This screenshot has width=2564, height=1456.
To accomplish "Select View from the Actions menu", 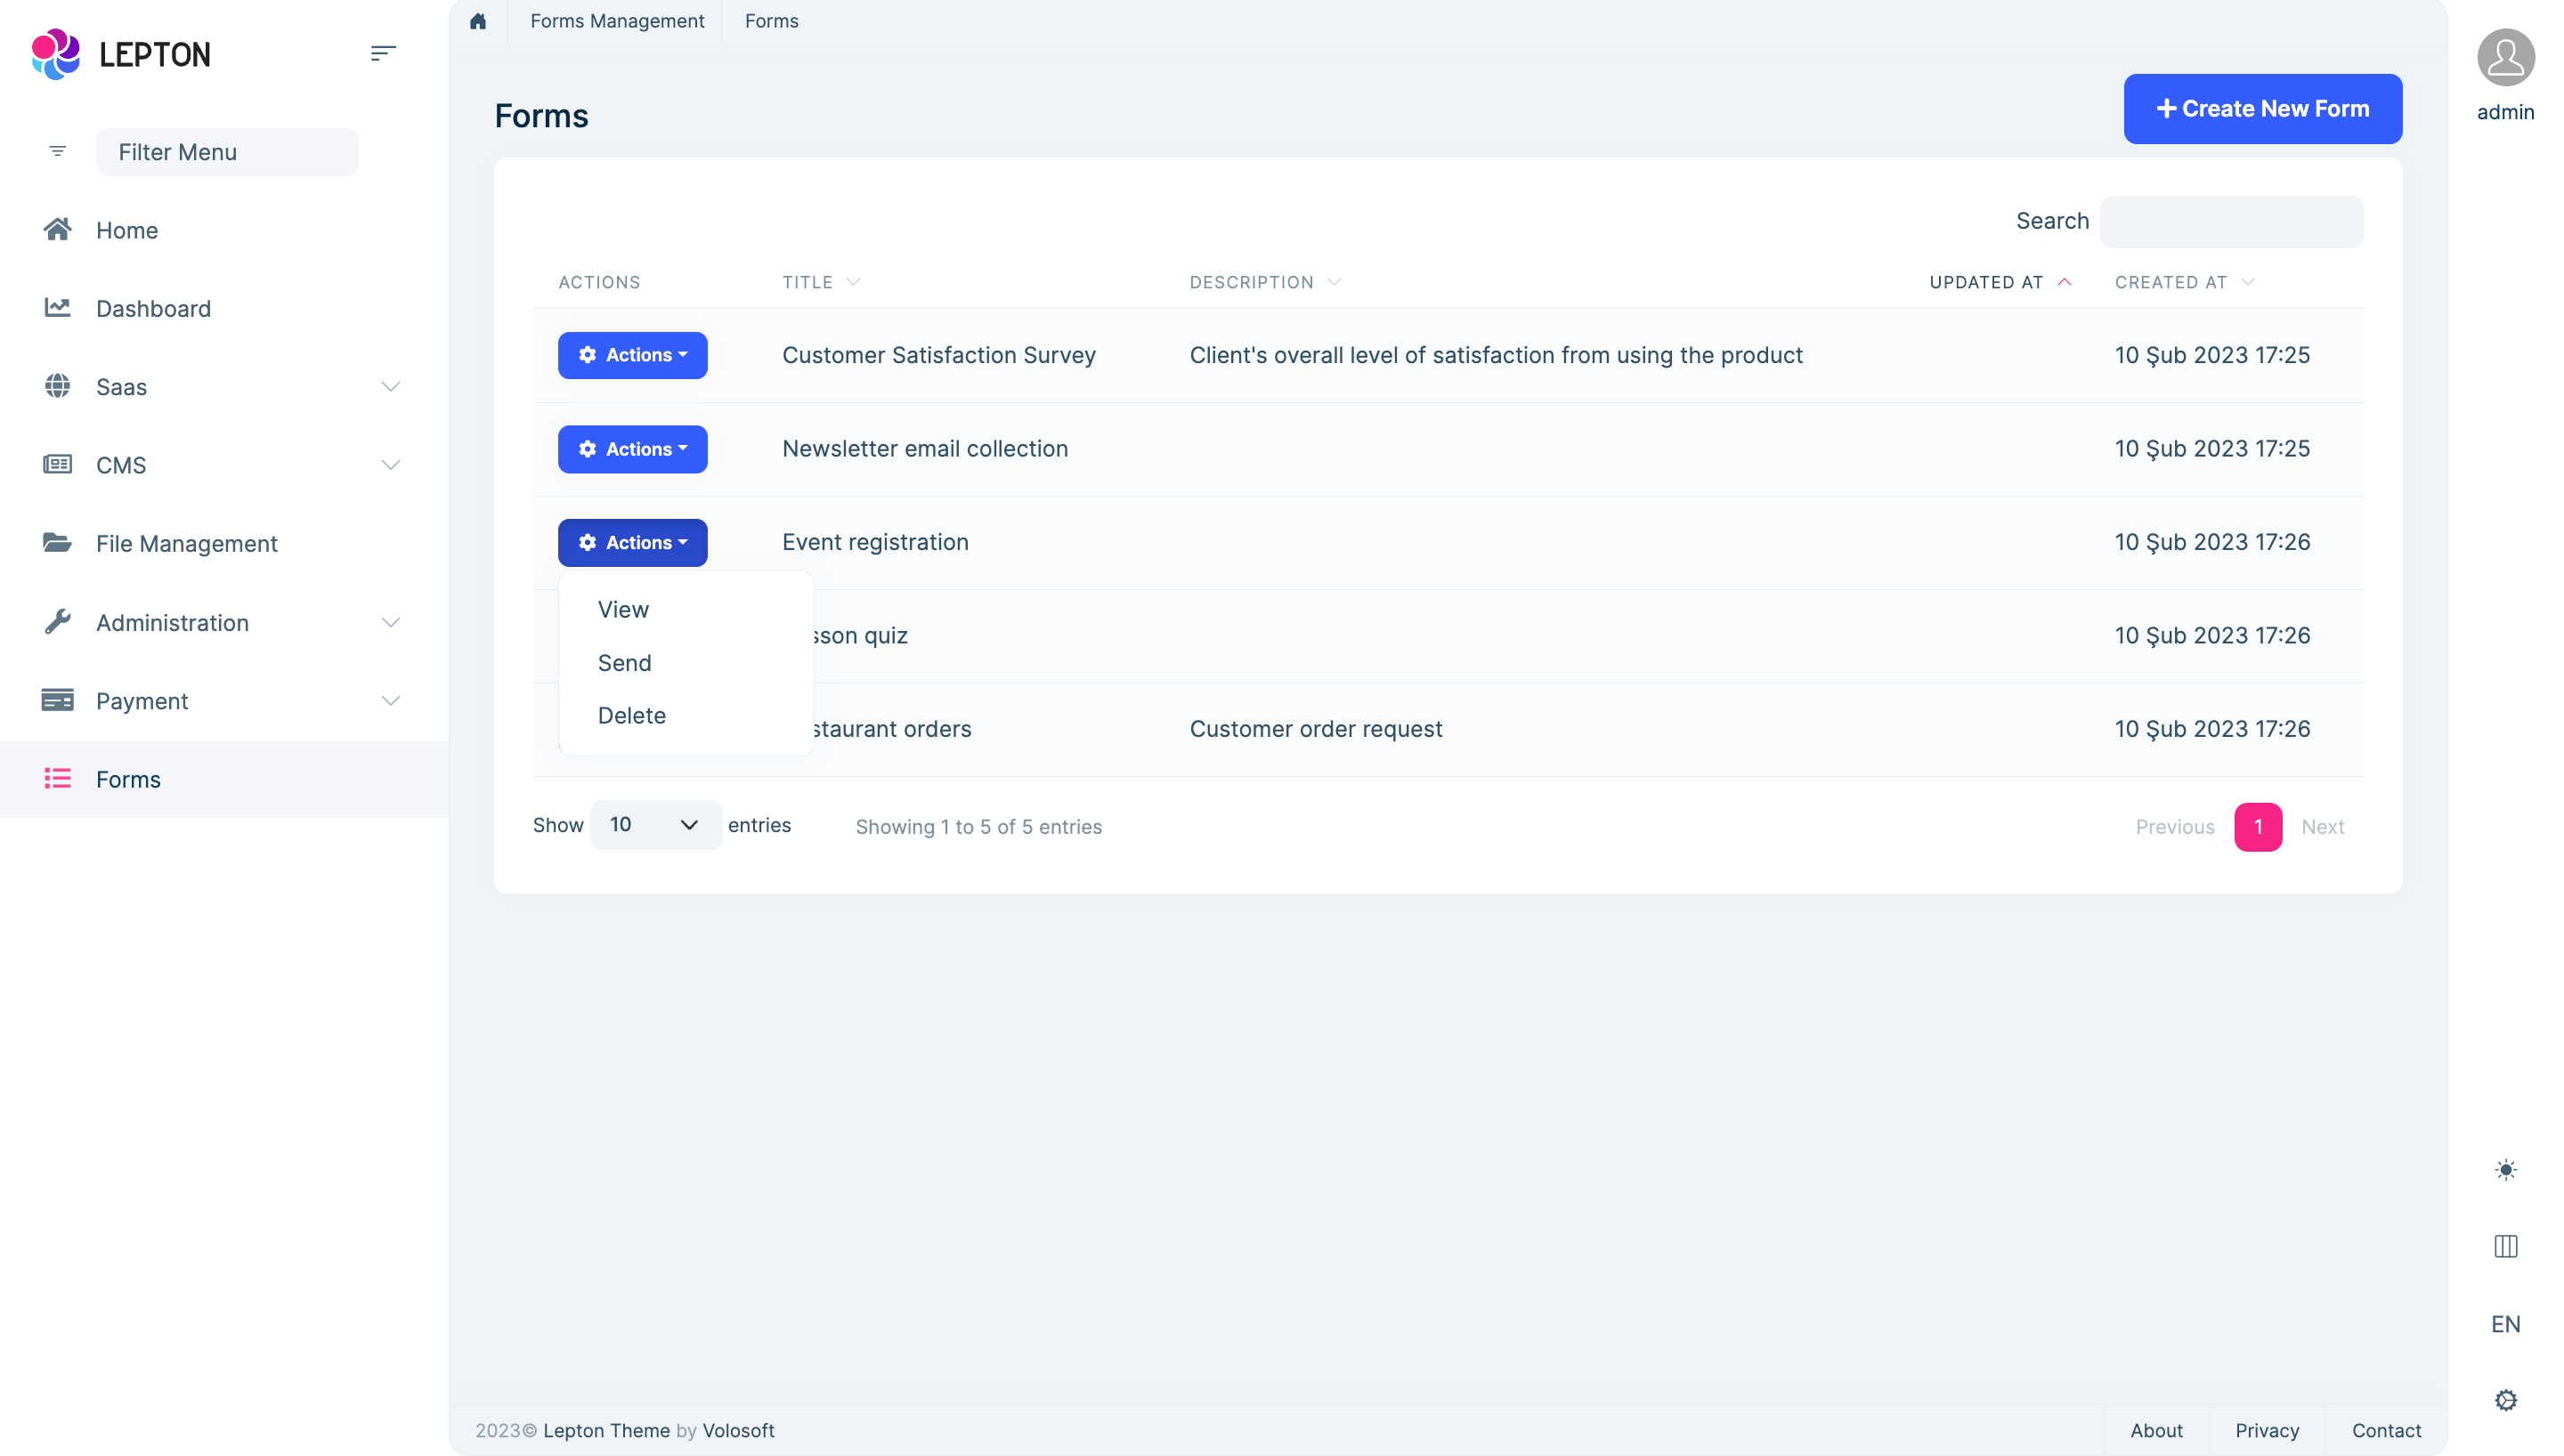I will point(623,609).
